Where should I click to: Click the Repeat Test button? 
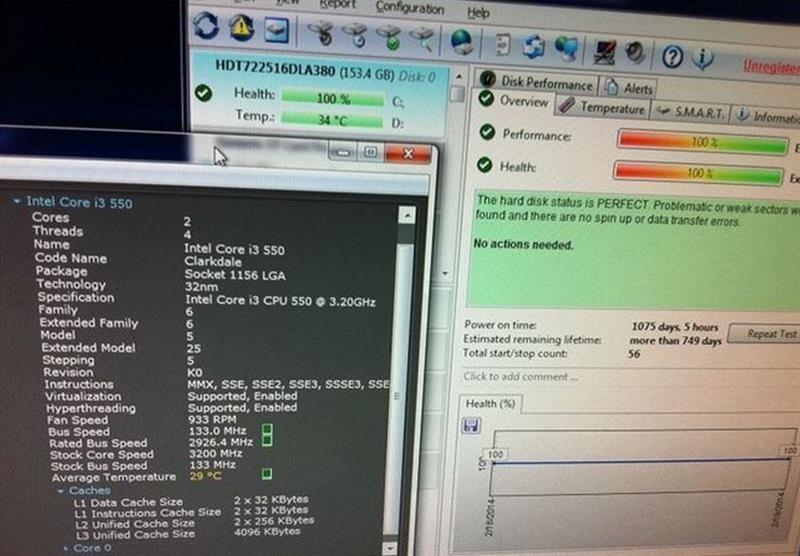[x=764, y=334]
